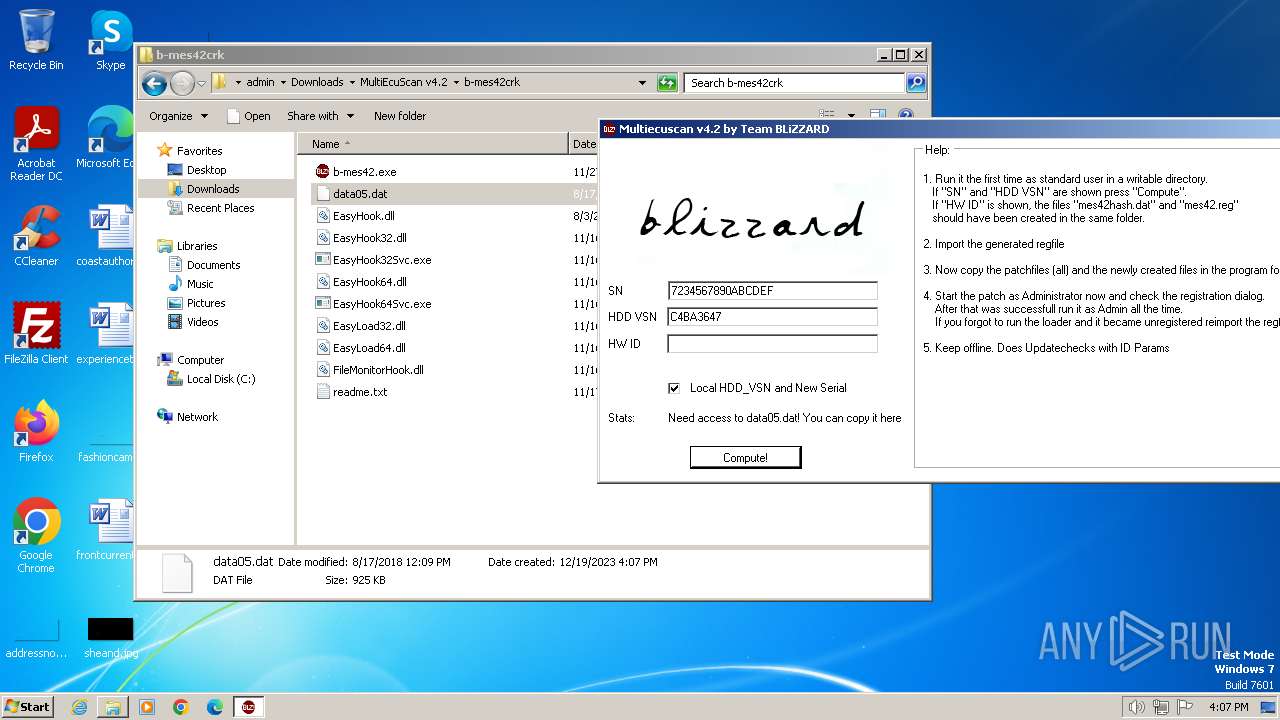Launch Firefox from the desktop
Screen dimensions: 1280x720
[36, 431]
